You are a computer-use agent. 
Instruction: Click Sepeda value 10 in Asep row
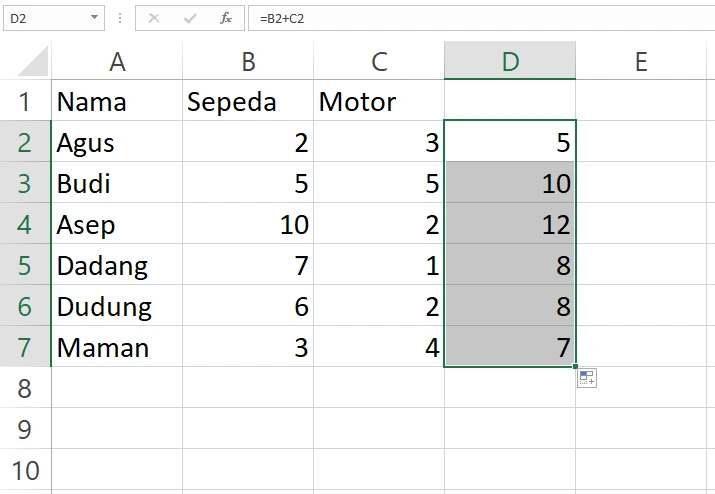(x=248, y=224)
